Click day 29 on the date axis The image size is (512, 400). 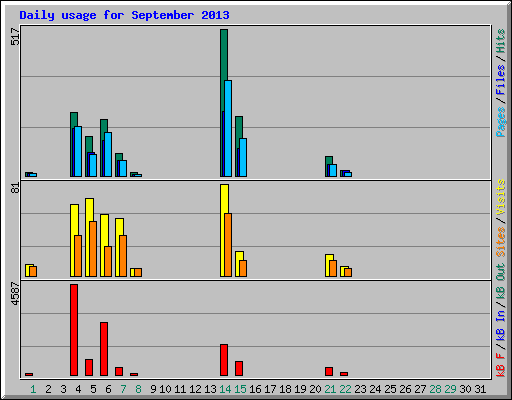450,389
